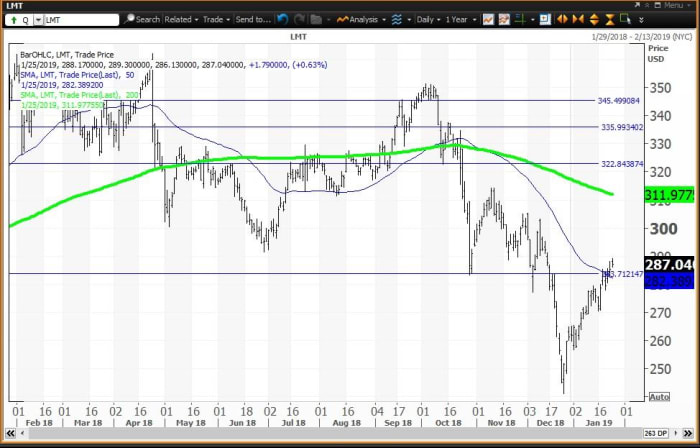Click the horizontal compress orange arrows icon

[578, 19]
